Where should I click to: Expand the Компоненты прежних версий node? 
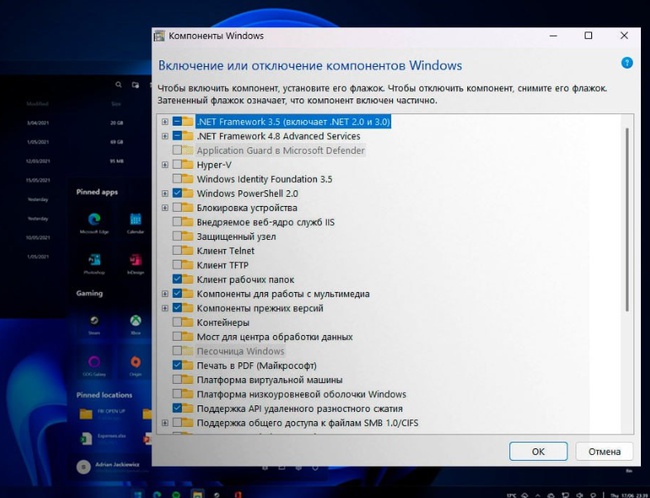165,308
